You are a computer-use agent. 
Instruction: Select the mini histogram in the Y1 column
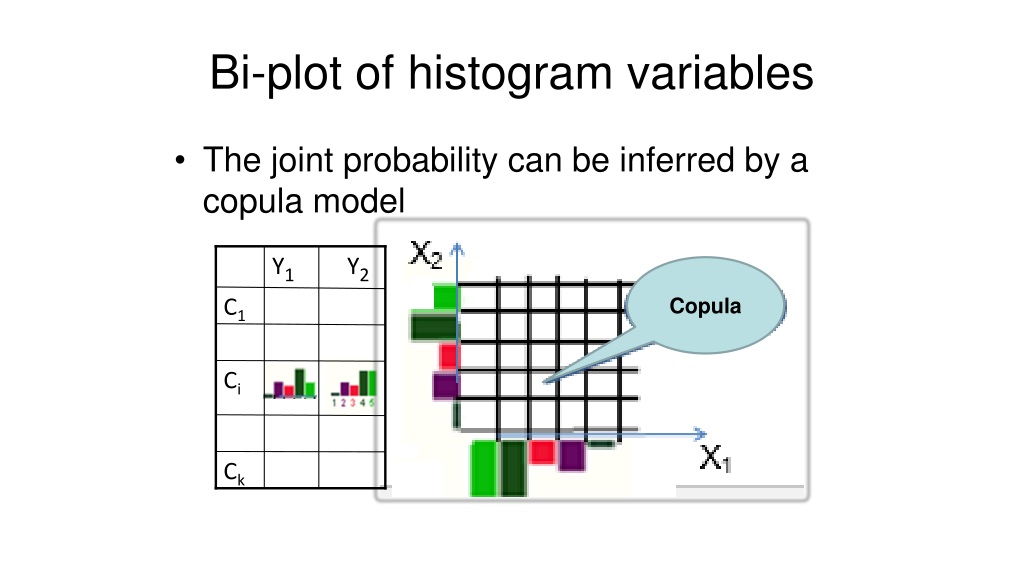click(291, 383)
